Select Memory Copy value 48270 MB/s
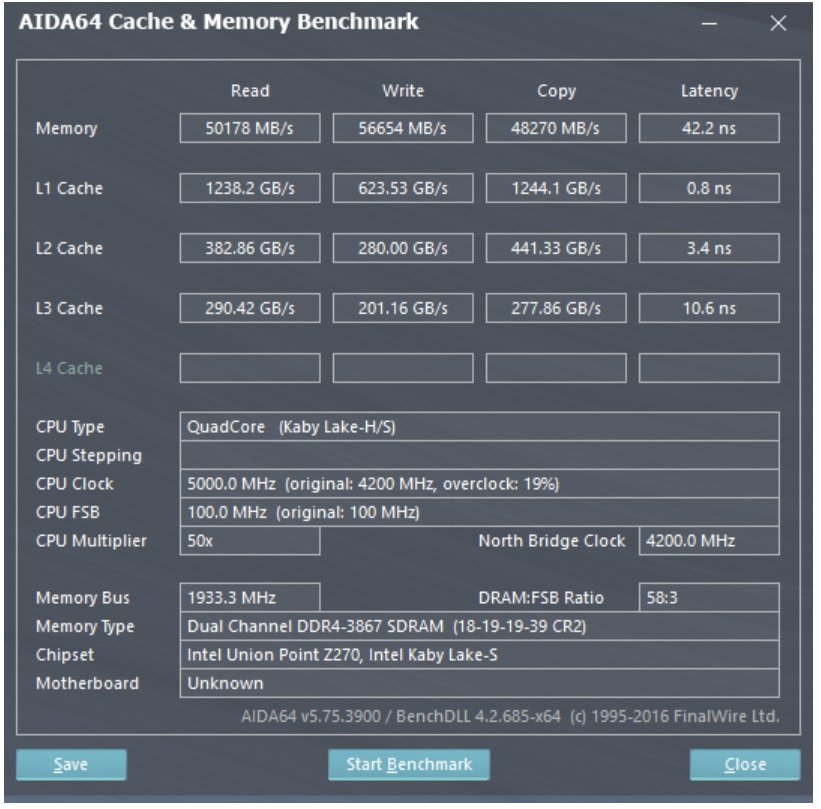 (556, 128)
